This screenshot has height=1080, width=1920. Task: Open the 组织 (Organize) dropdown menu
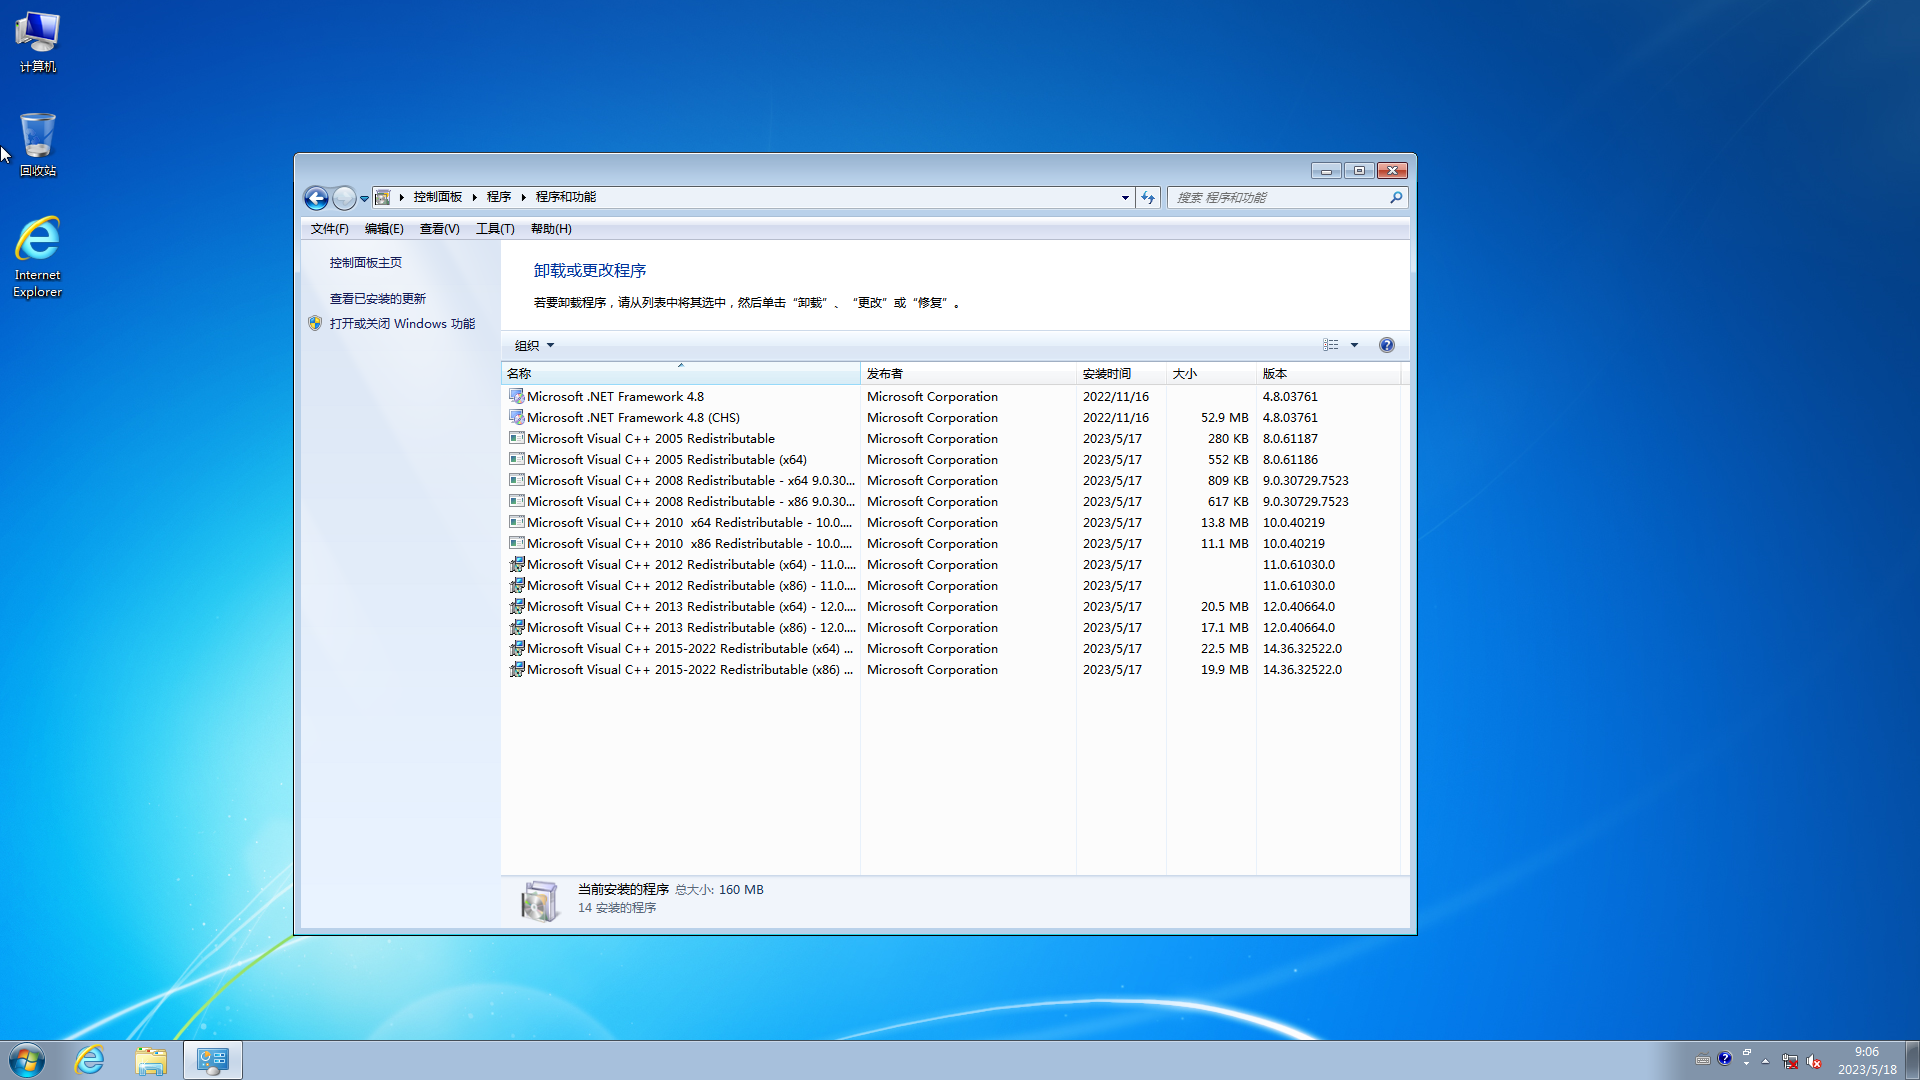coord(533,344)
